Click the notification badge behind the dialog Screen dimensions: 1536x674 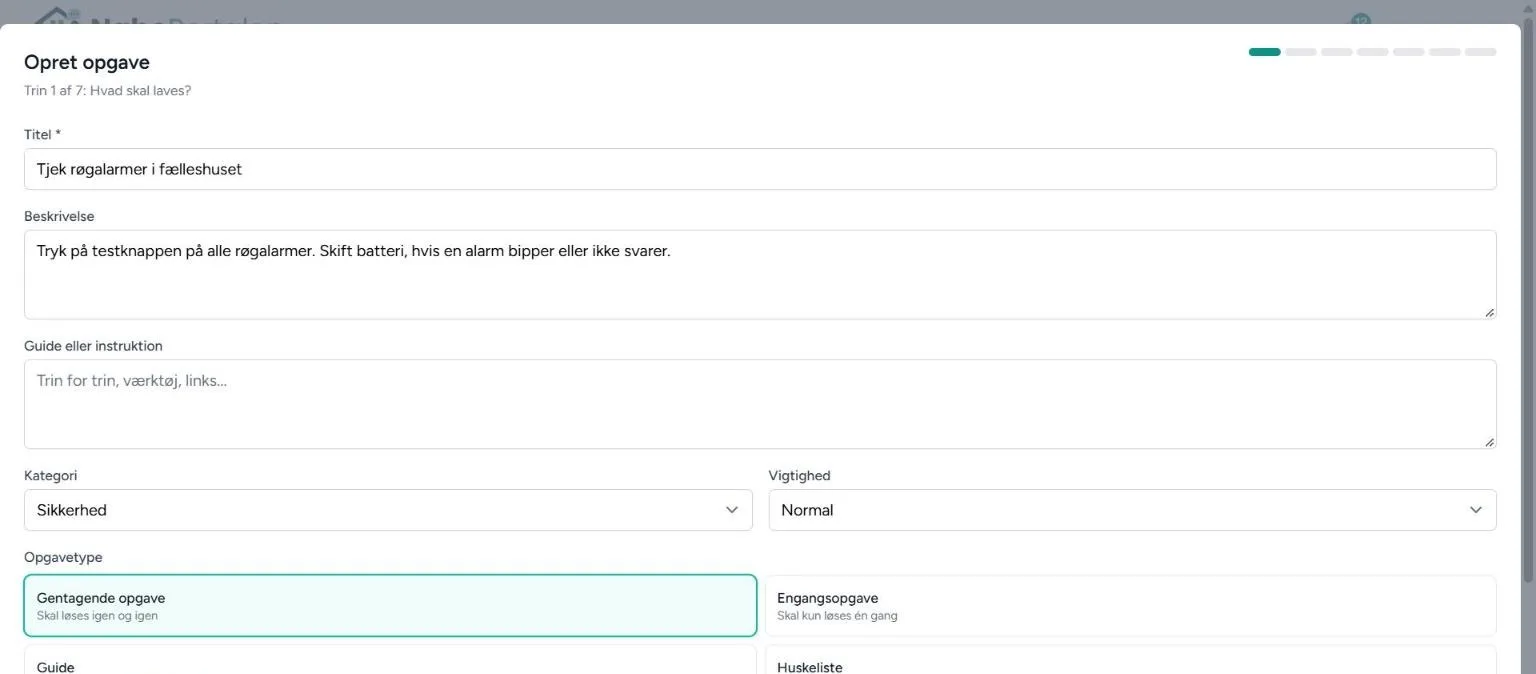point(1360,19)
